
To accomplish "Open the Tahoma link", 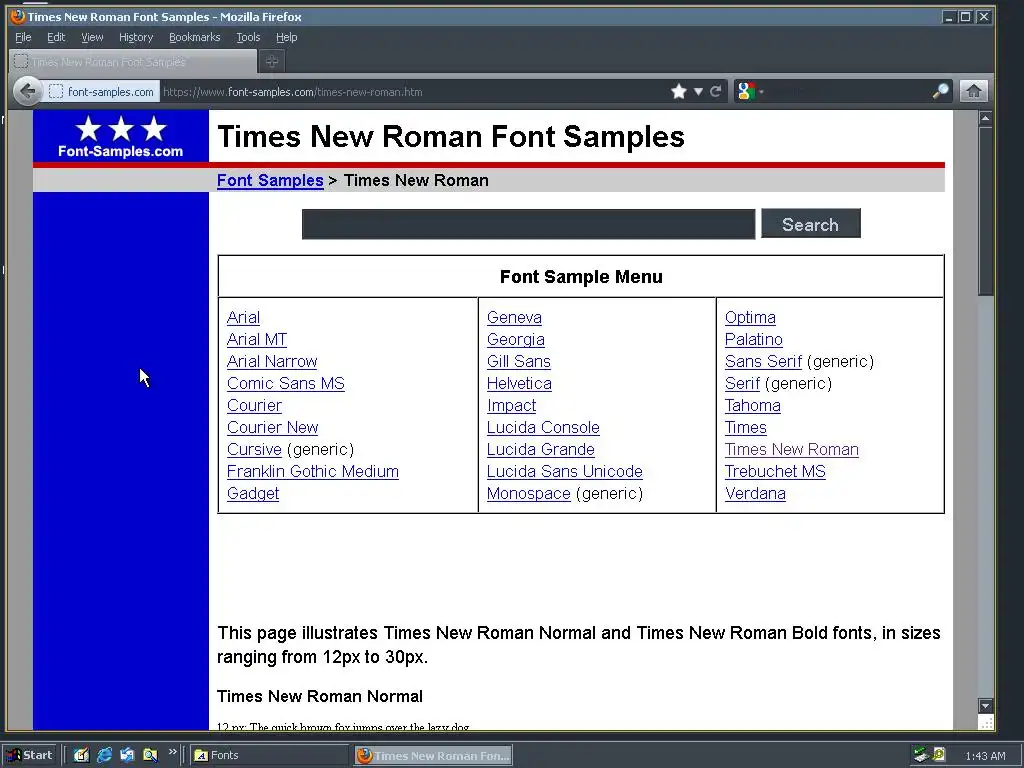I will 753,406.
